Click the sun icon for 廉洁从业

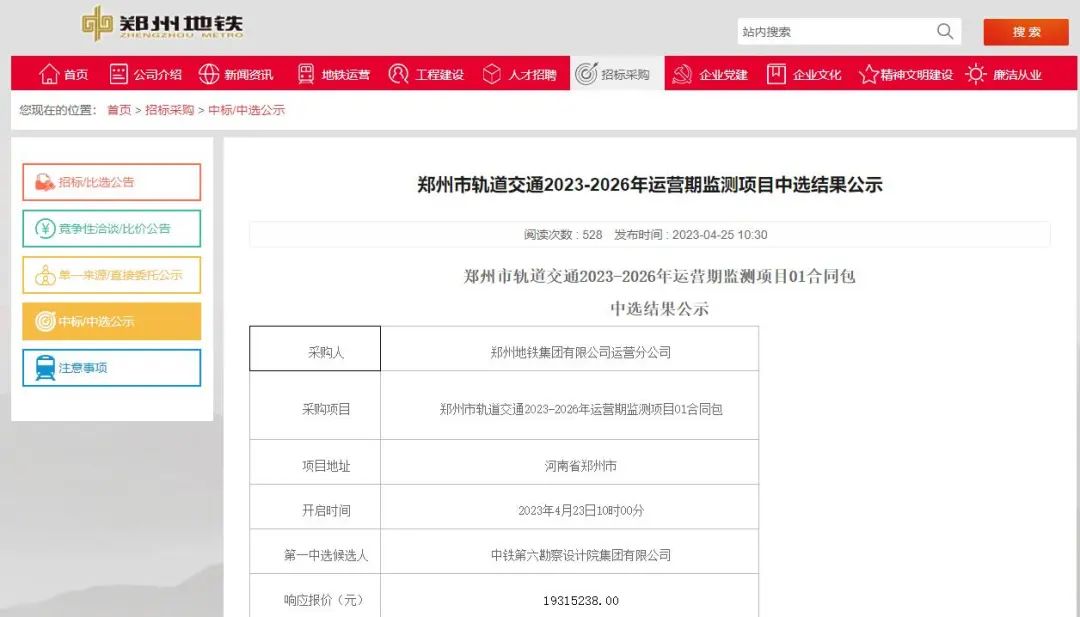pos(976,74)
